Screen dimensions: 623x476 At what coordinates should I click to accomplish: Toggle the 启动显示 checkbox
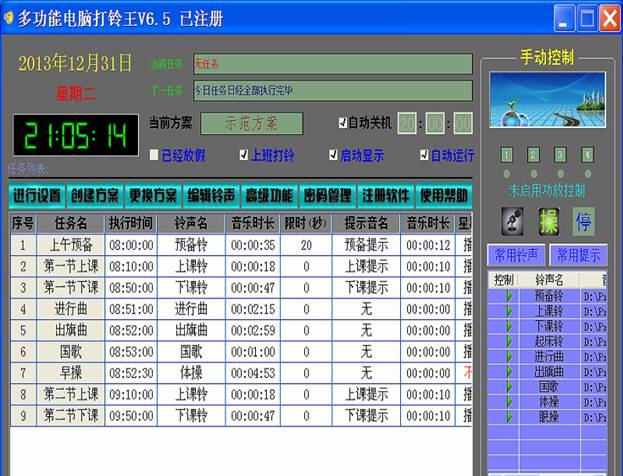click(x=333, y=155)
